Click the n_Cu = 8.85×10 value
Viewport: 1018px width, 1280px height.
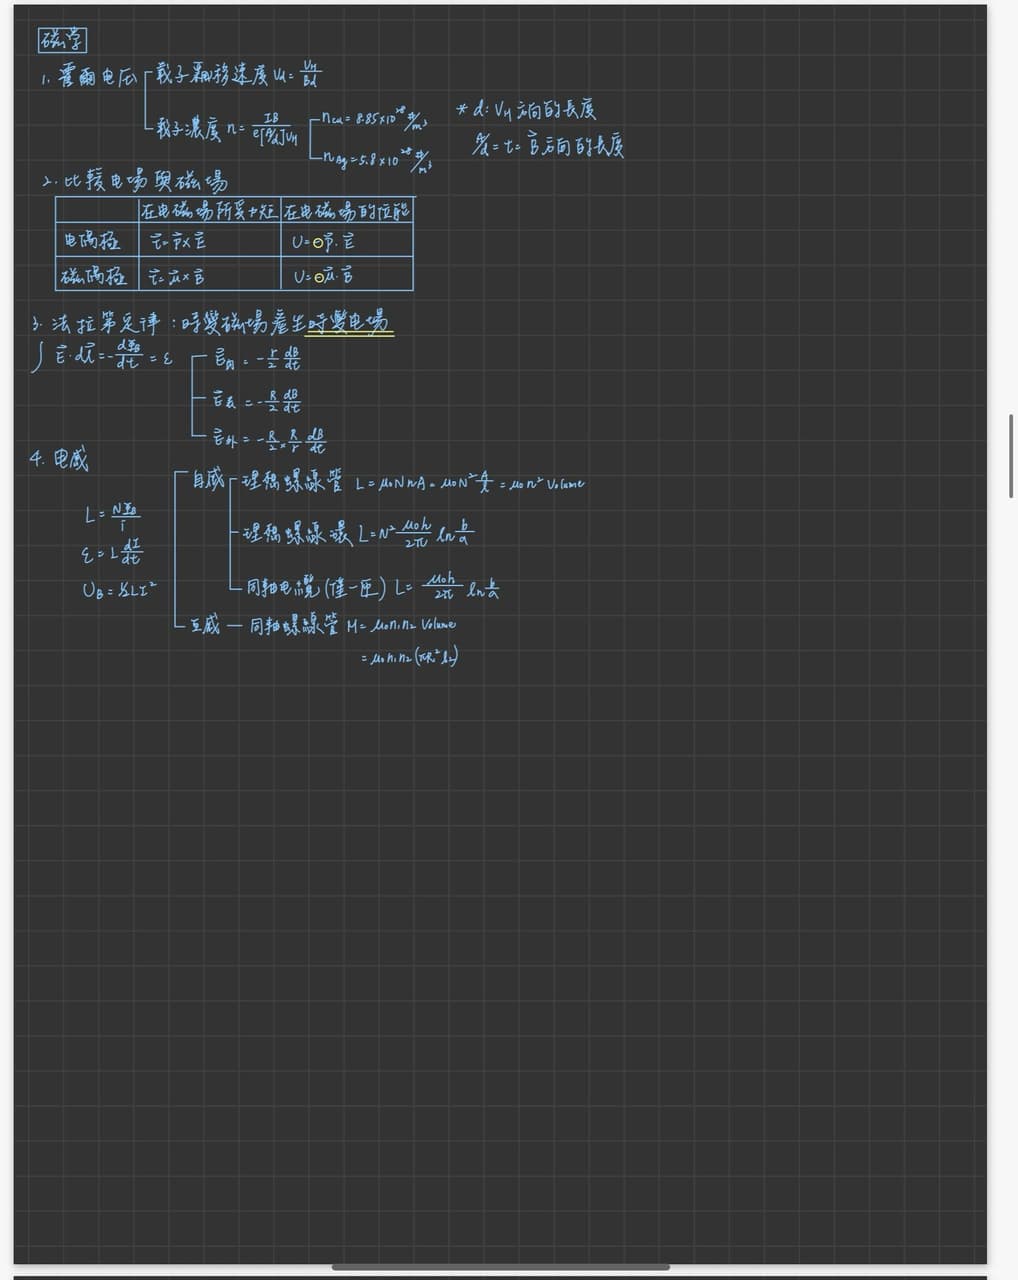click(x=377, y=119)
